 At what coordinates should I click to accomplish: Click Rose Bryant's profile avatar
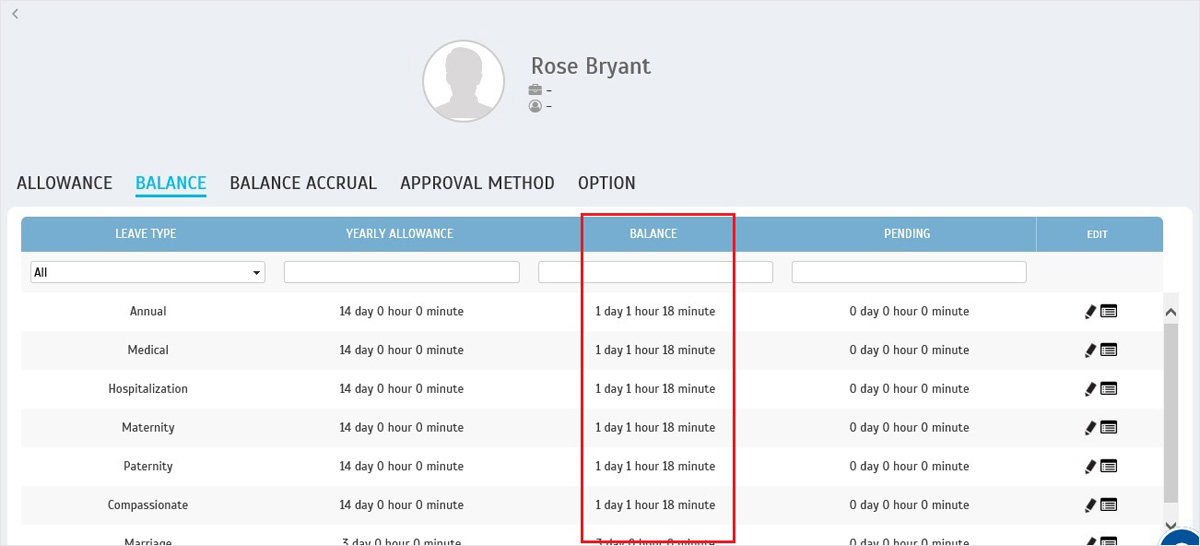pos(464,82)
